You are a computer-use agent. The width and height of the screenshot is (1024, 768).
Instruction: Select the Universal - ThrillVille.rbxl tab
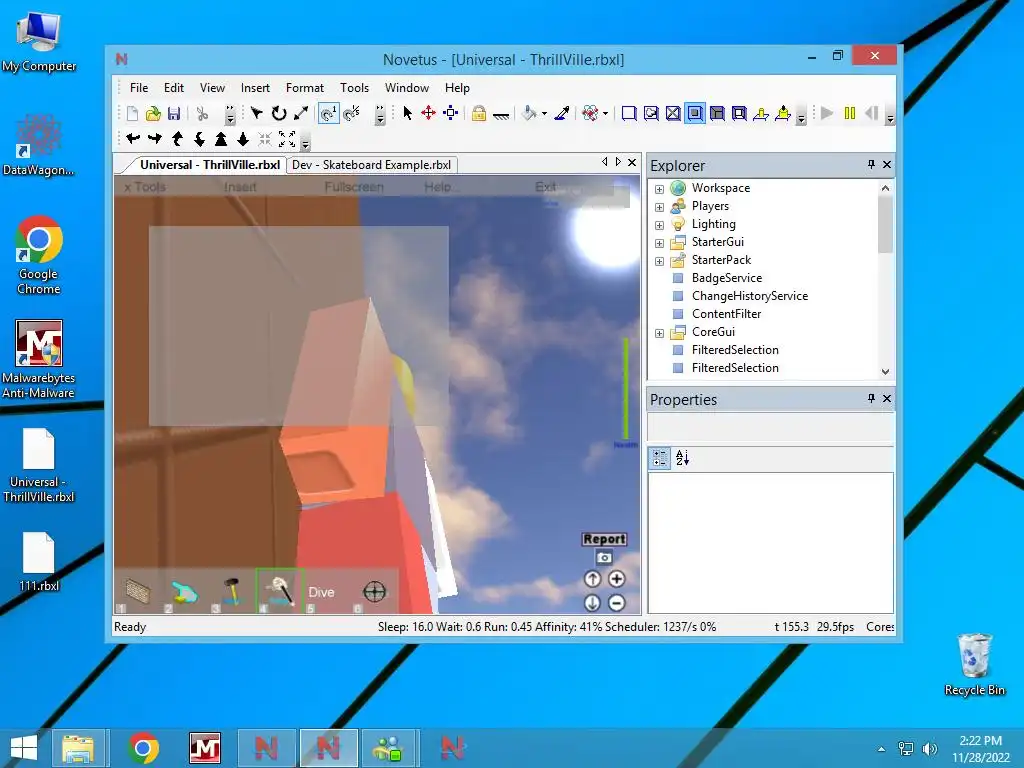[210, 165]
